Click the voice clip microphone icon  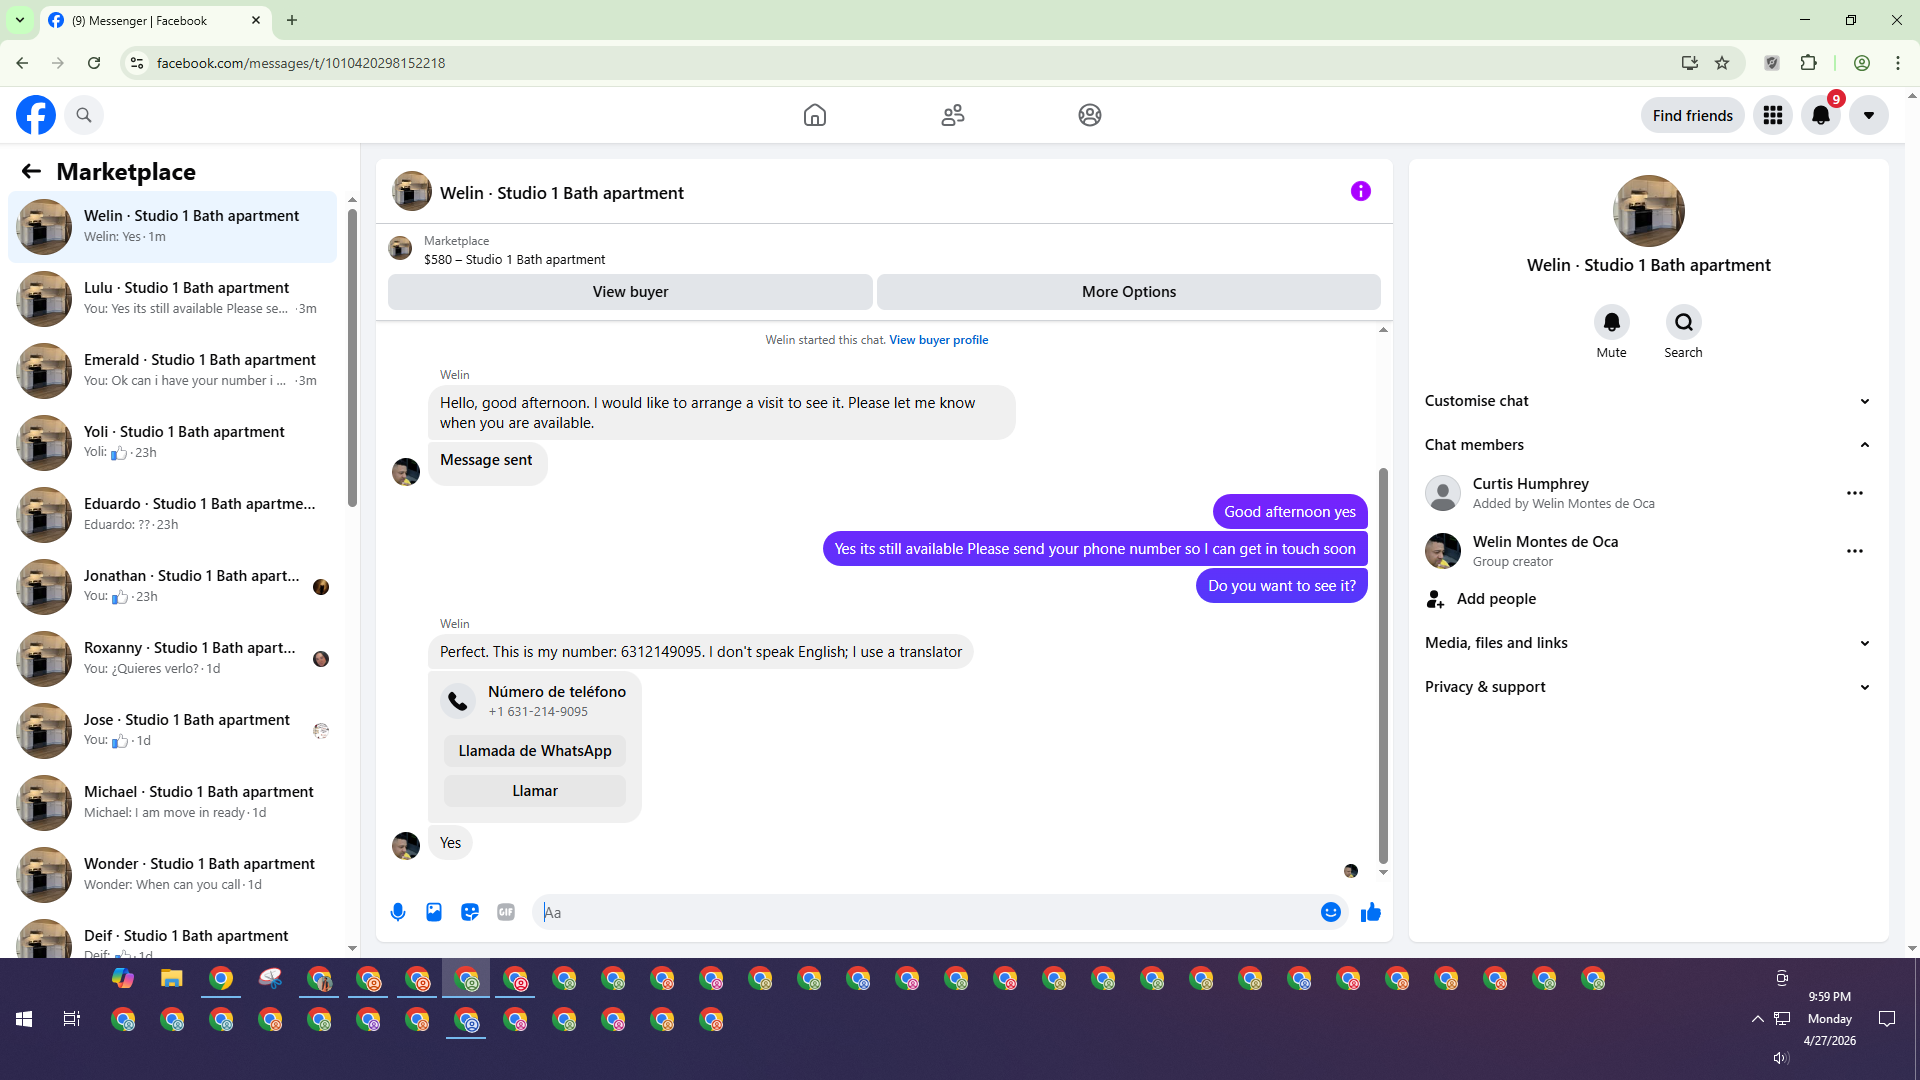398,912
